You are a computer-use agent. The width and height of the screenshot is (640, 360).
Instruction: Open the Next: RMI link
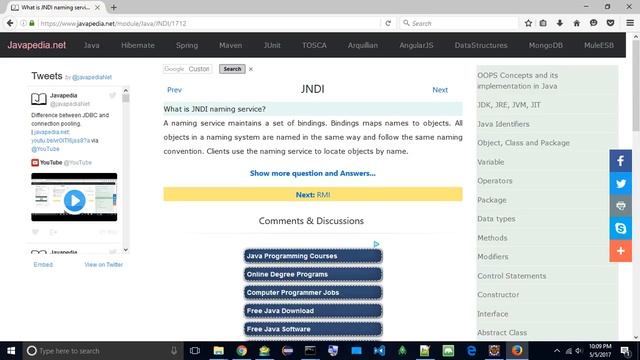pyautogui.click(x=313, y=194)
